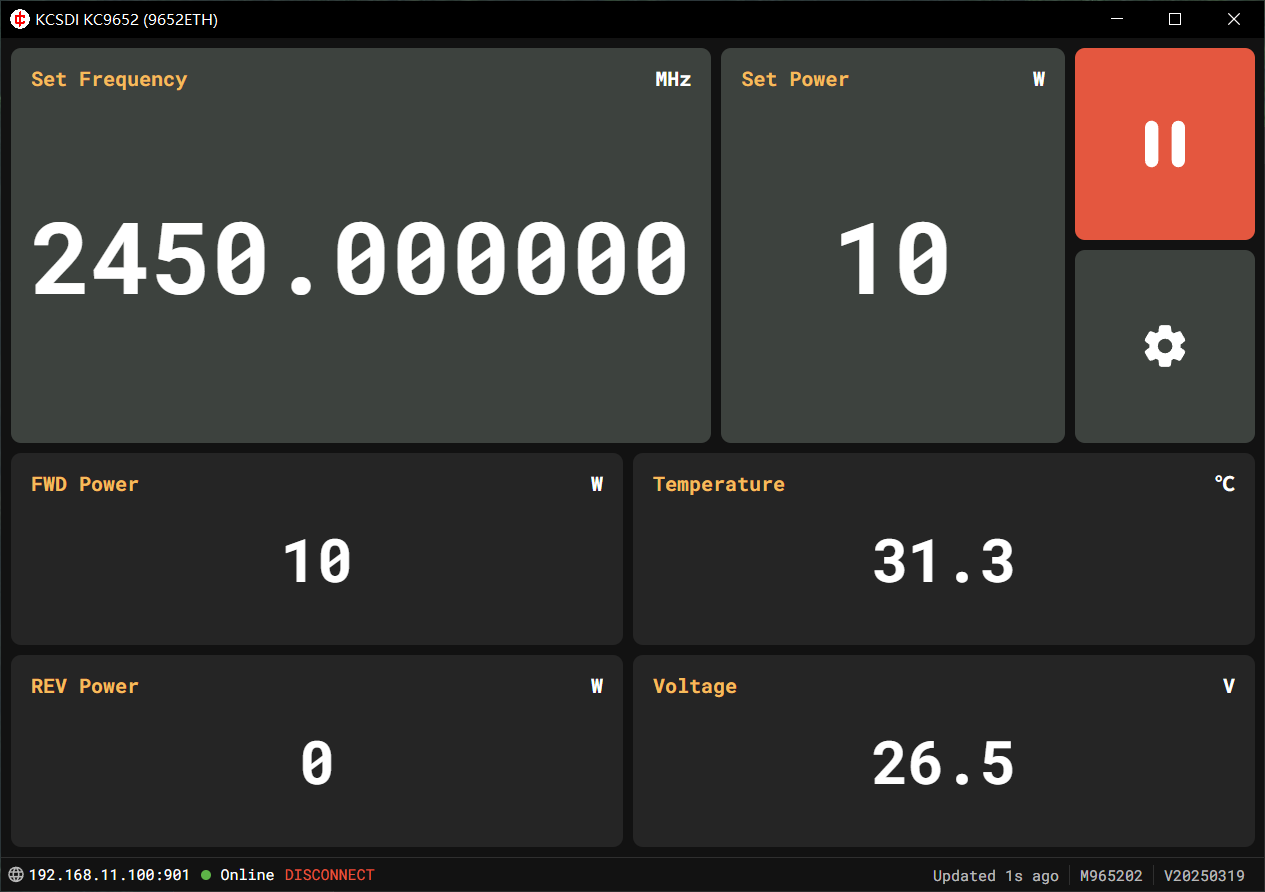Pause RF output with the red button
1265x892 pixels.
(1164, 144)
